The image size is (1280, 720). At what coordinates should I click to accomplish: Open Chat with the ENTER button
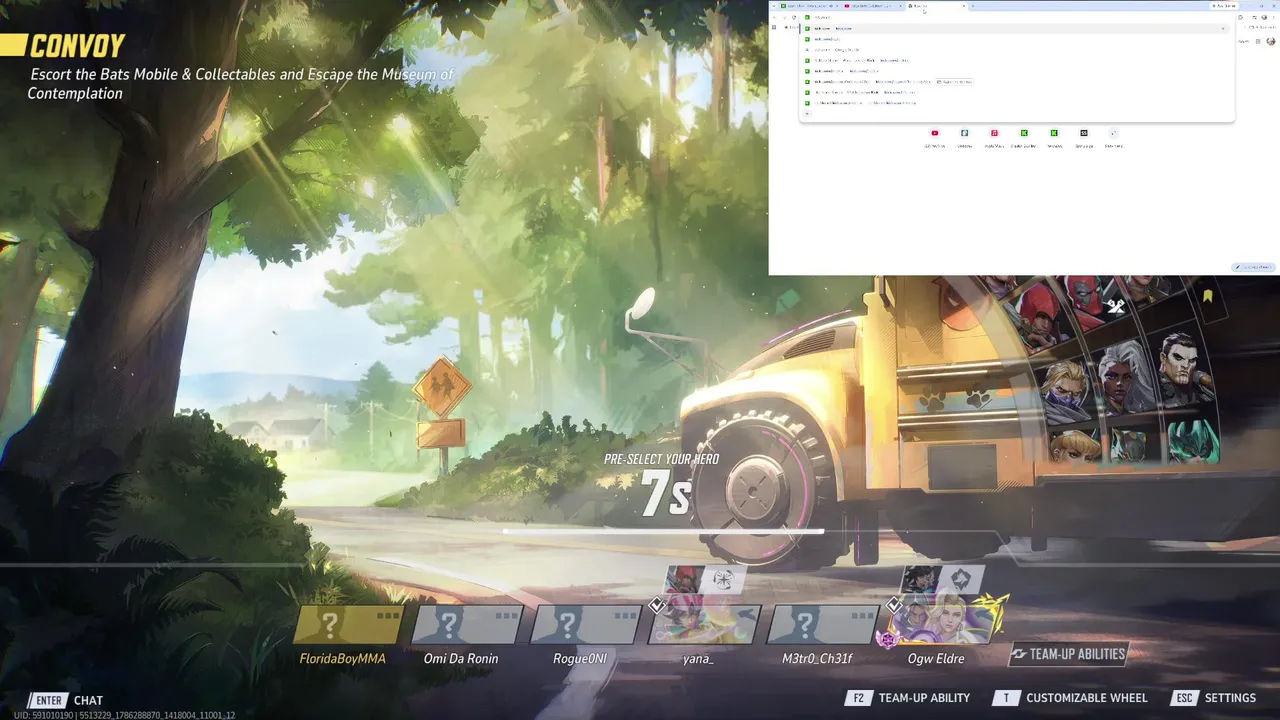[x=66, y=700]
